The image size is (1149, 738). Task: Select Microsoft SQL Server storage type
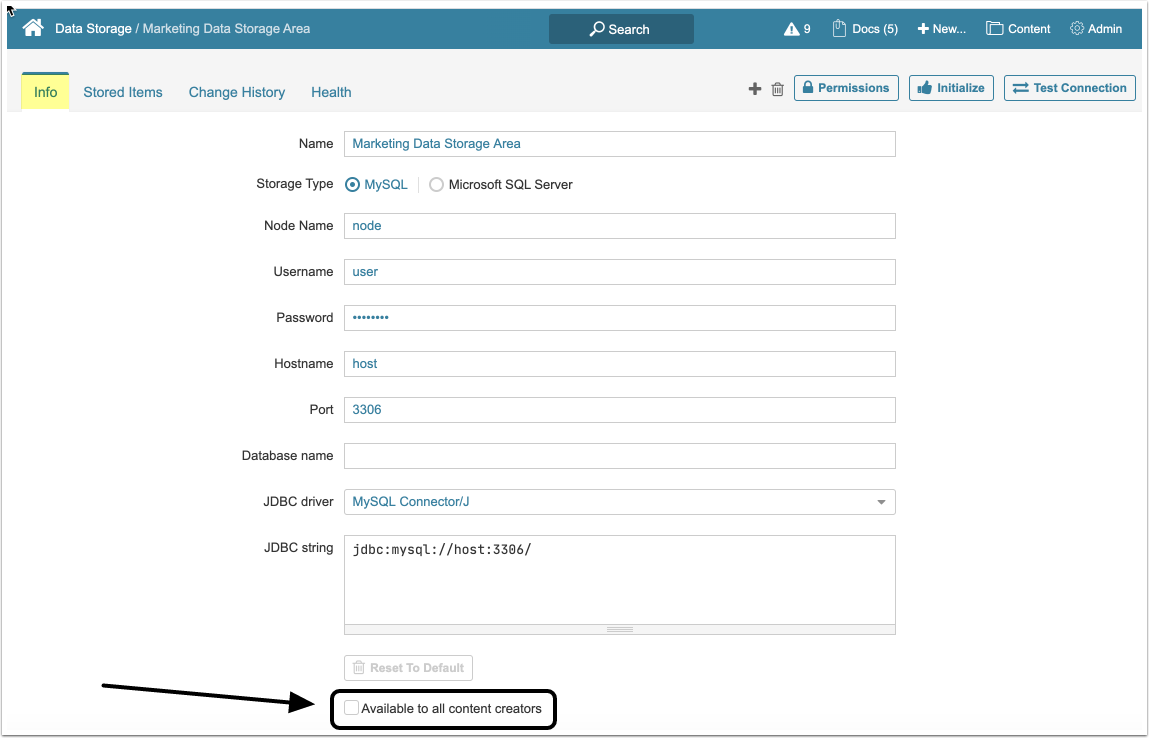pyautogui.click(x=436, y=185)
